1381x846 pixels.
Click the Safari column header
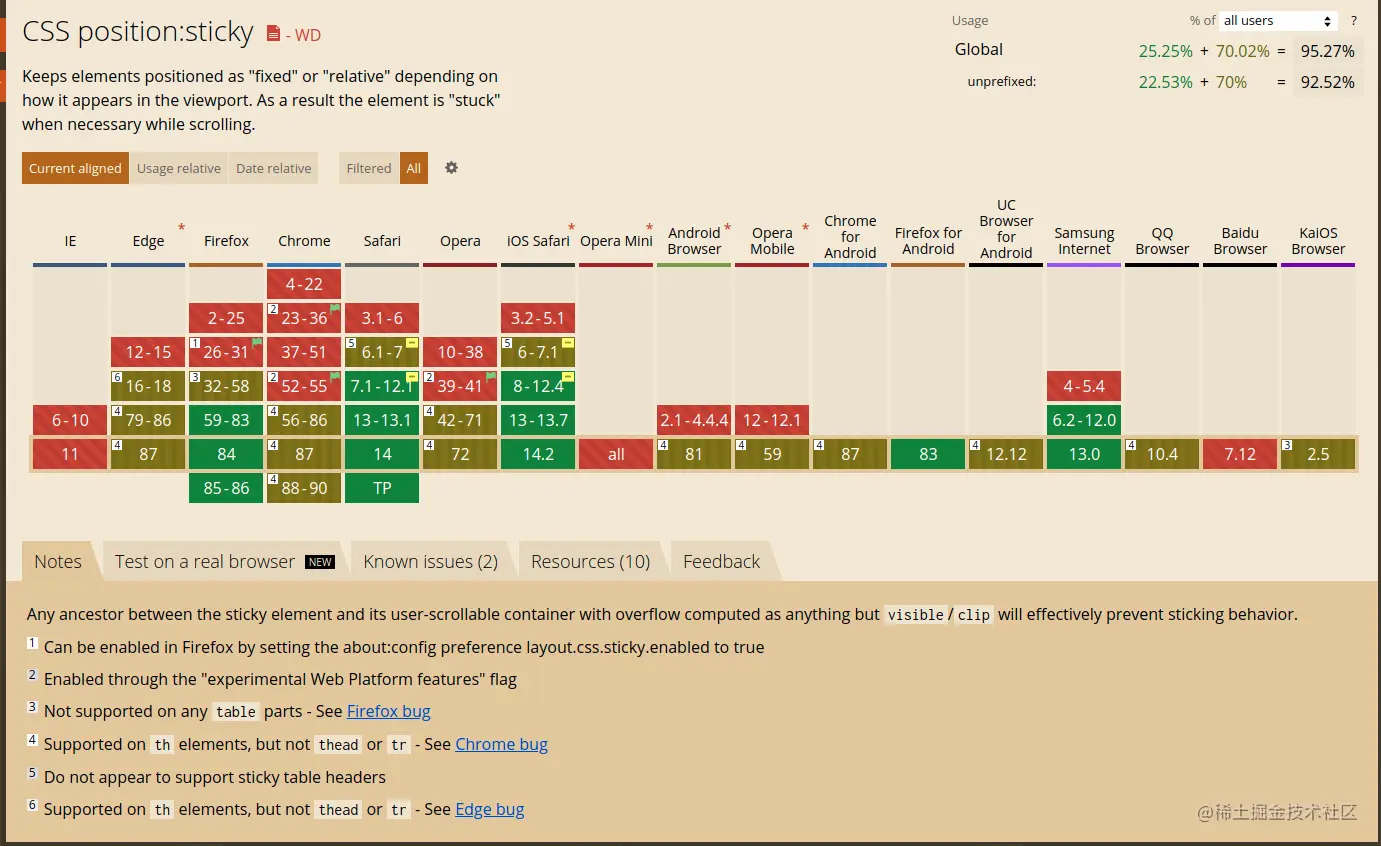tap(382, 241)
